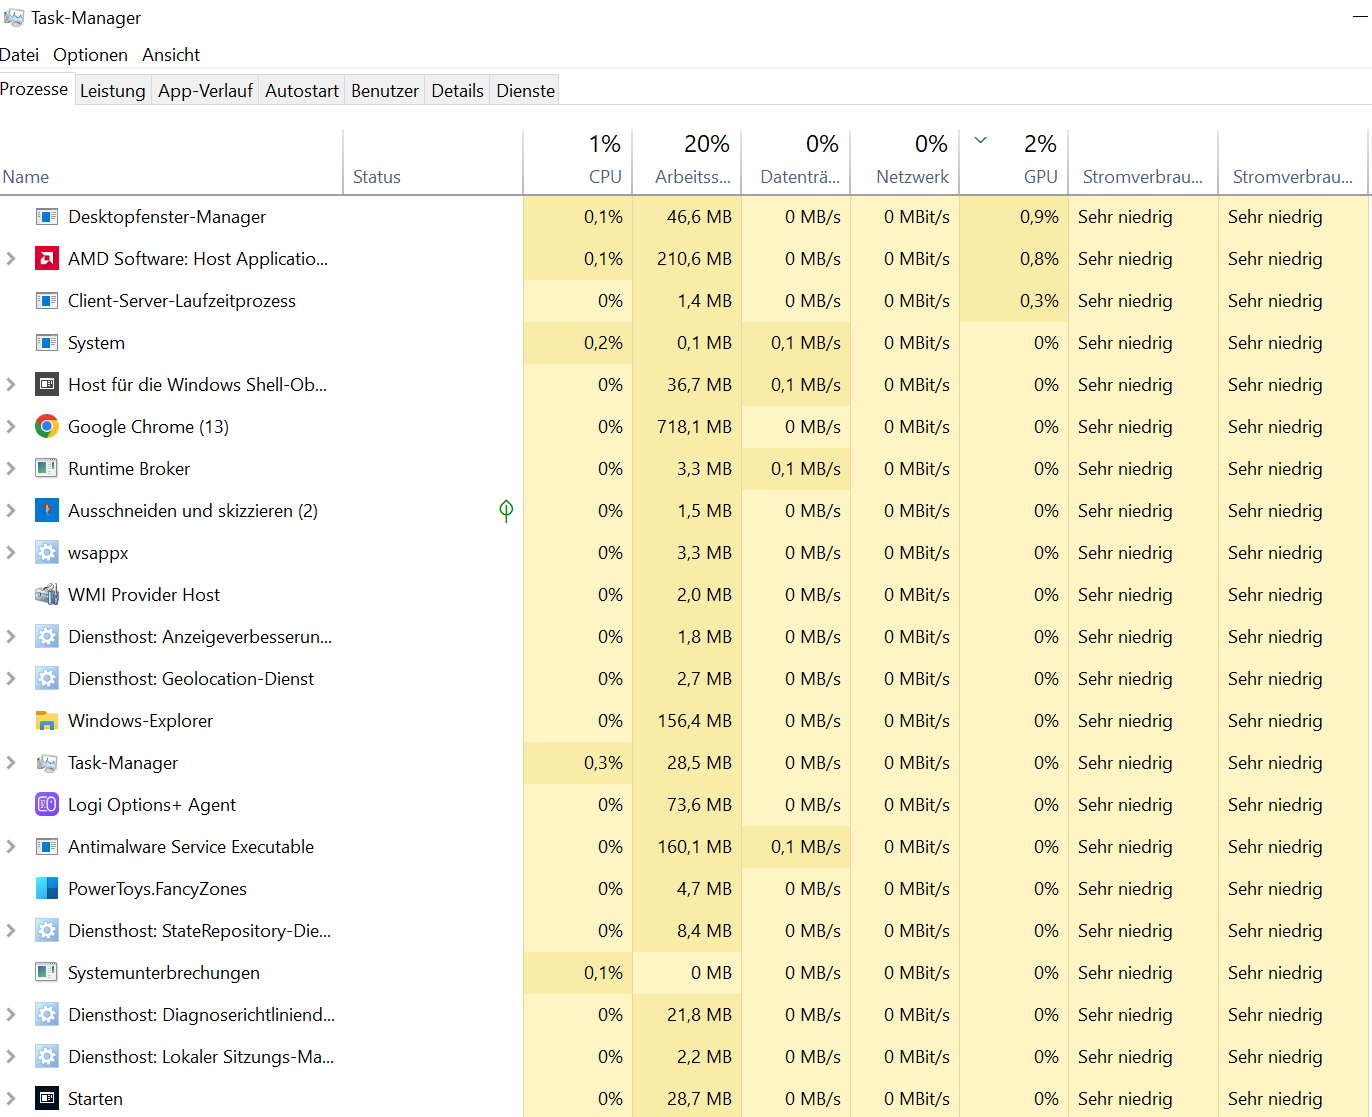Select the AMD Software red icon
The image size is (1372, 1117).
[46, 258]
